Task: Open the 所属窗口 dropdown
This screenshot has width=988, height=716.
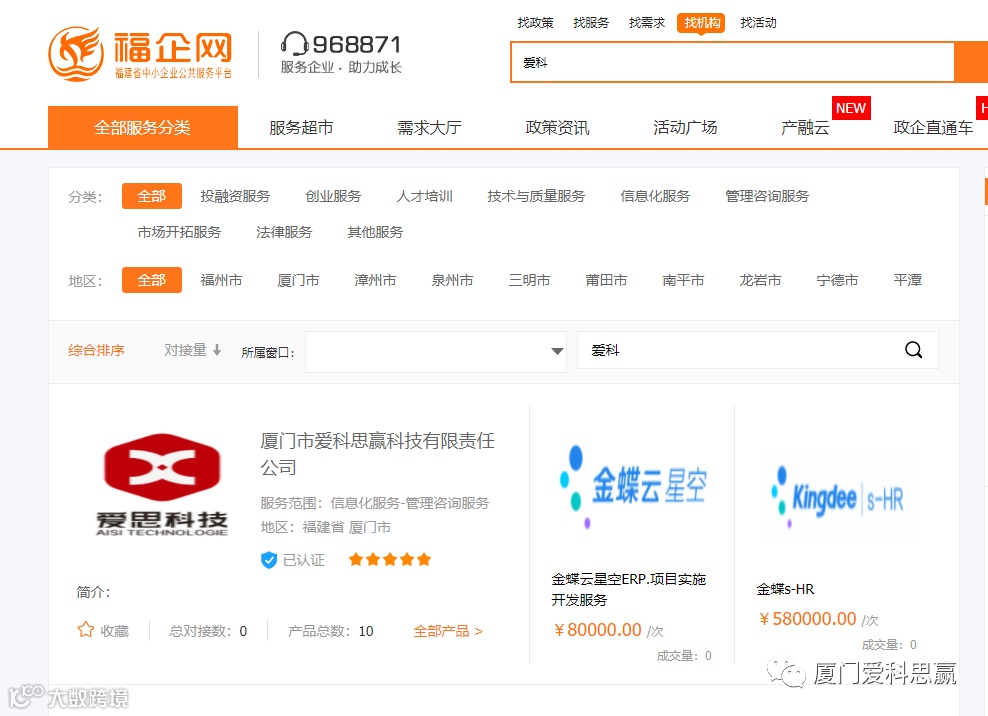Action: [435, 351]
